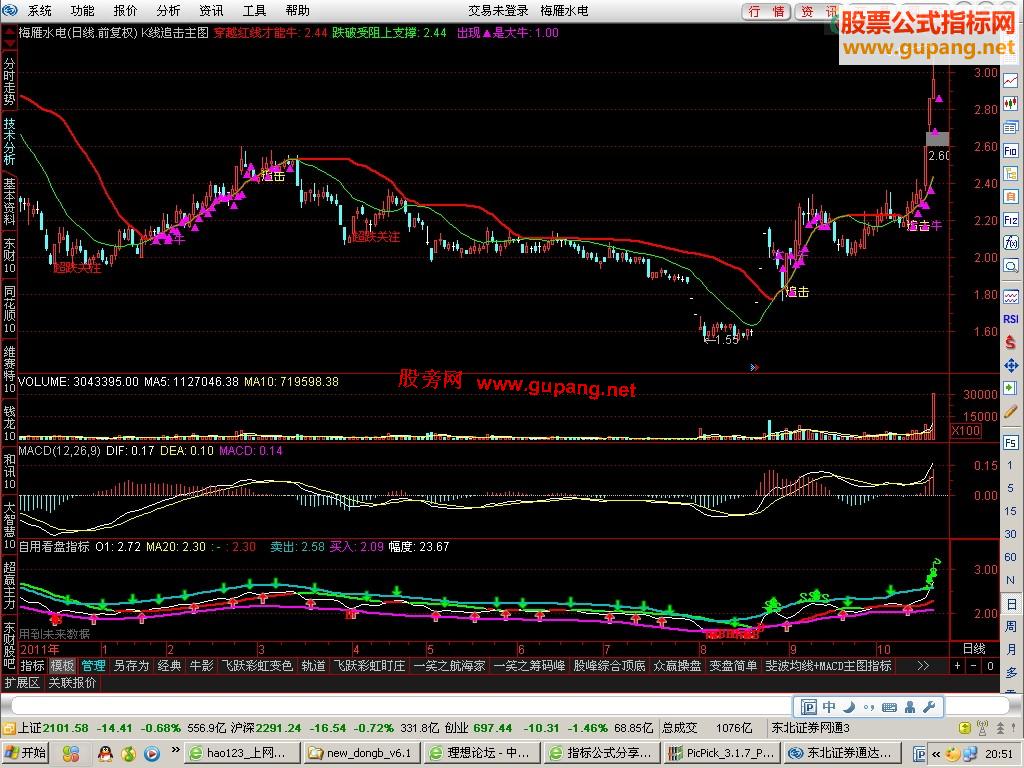The width and height of the screenshot is (1024, 768).
Task: Click the Windows 开始 start button
Action: tap(25, 753)
